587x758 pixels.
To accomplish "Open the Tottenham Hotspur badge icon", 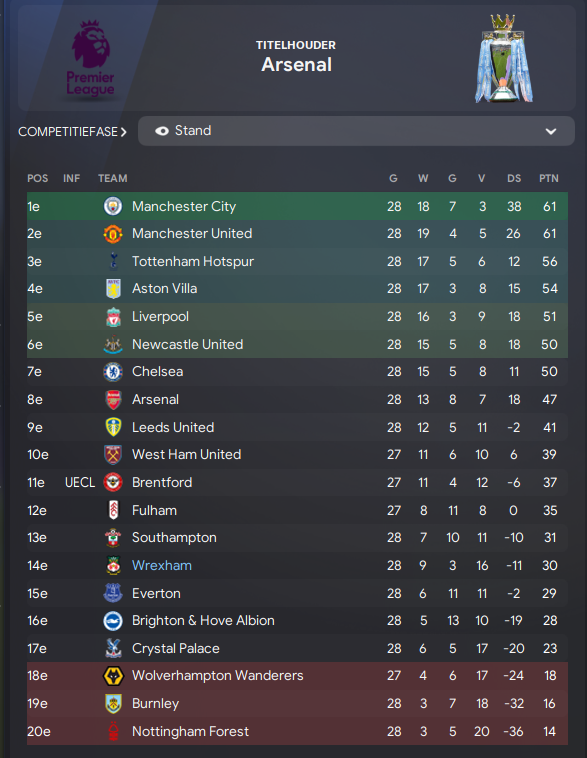I will (x=113, y=262).
